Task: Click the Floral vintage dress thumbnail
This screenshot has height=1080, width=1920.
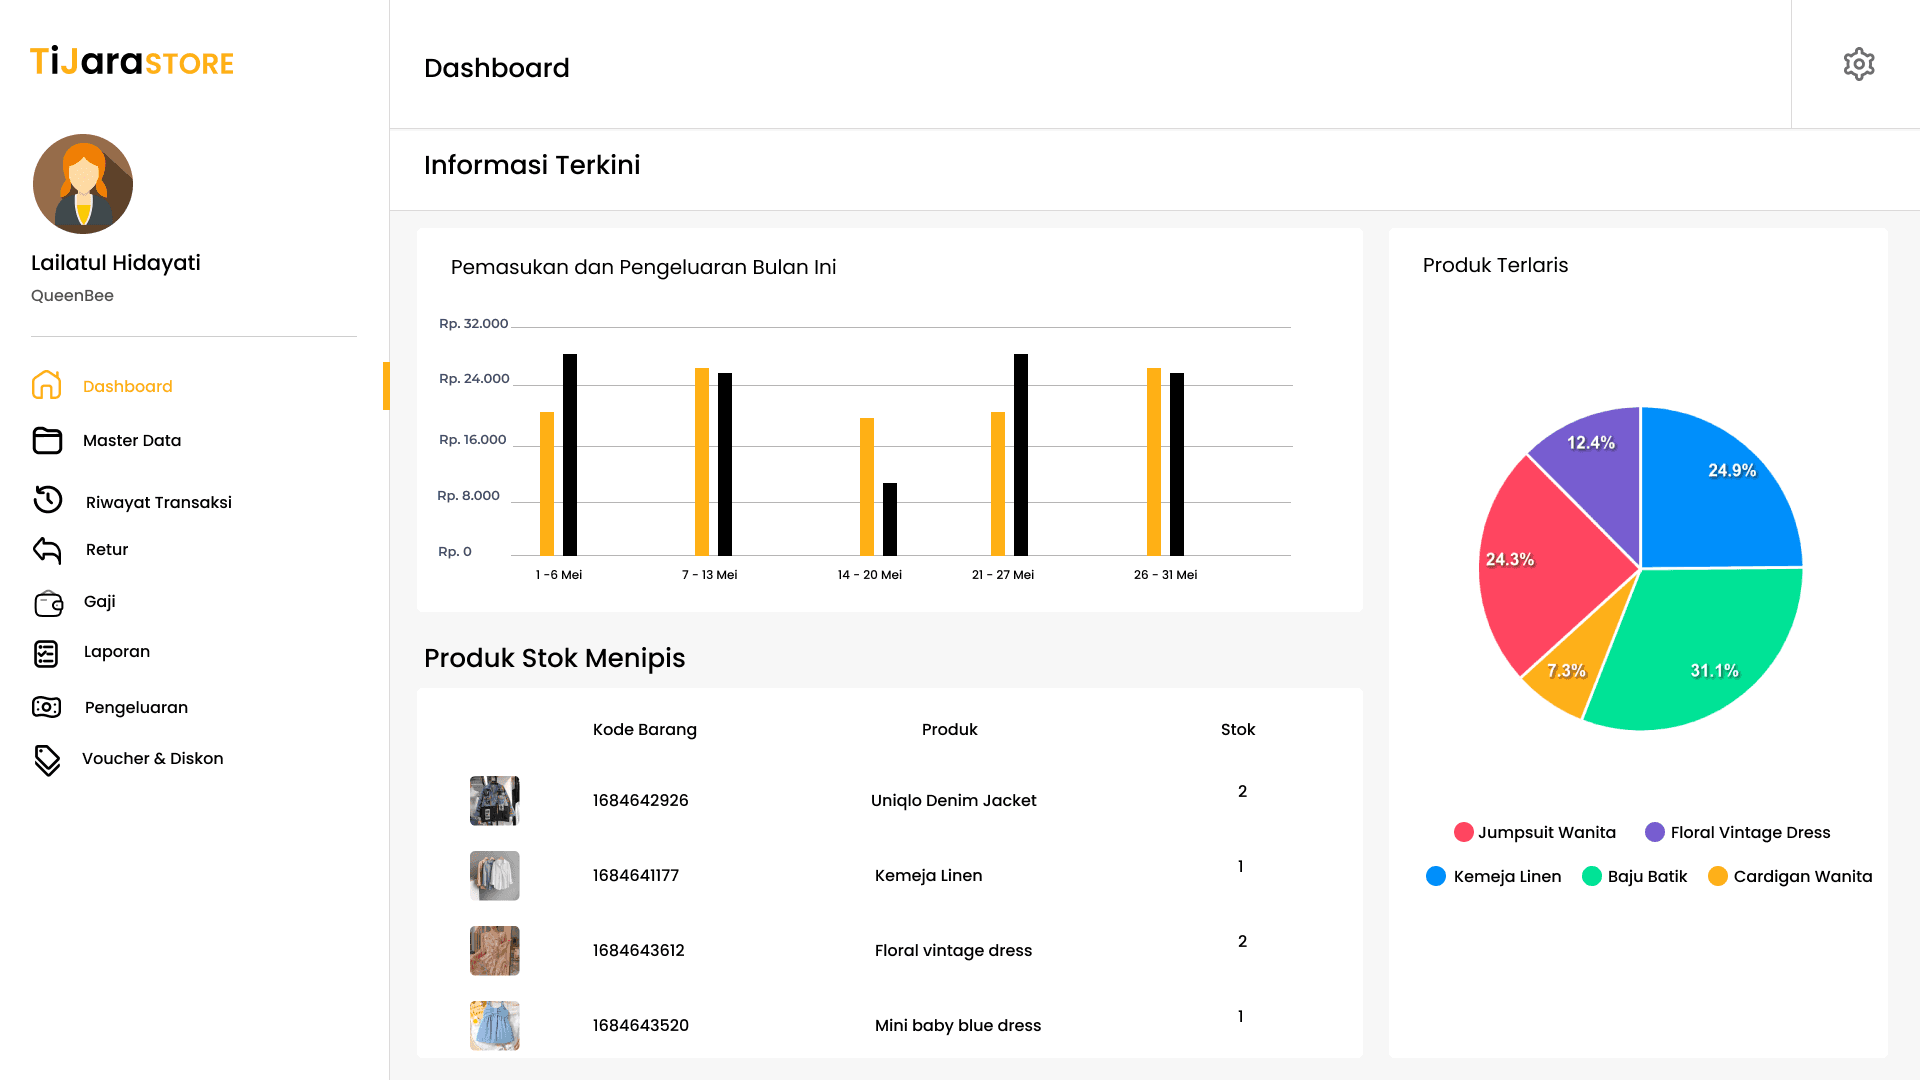Action: (x=494, y=950)
